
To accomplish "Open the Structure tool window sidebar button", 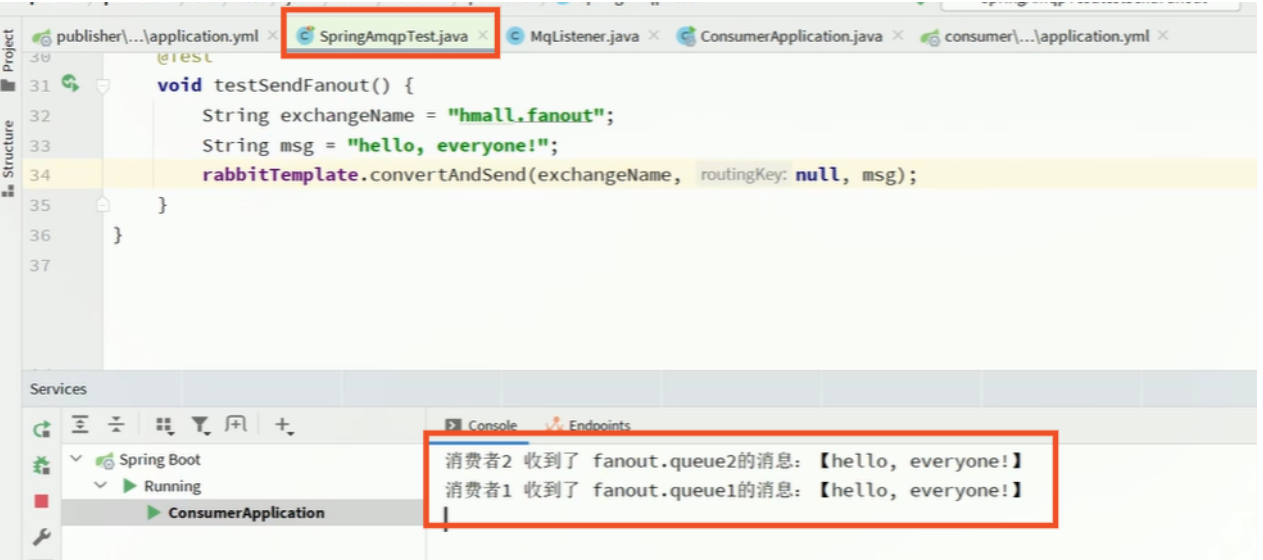I will tap(8, 159).
